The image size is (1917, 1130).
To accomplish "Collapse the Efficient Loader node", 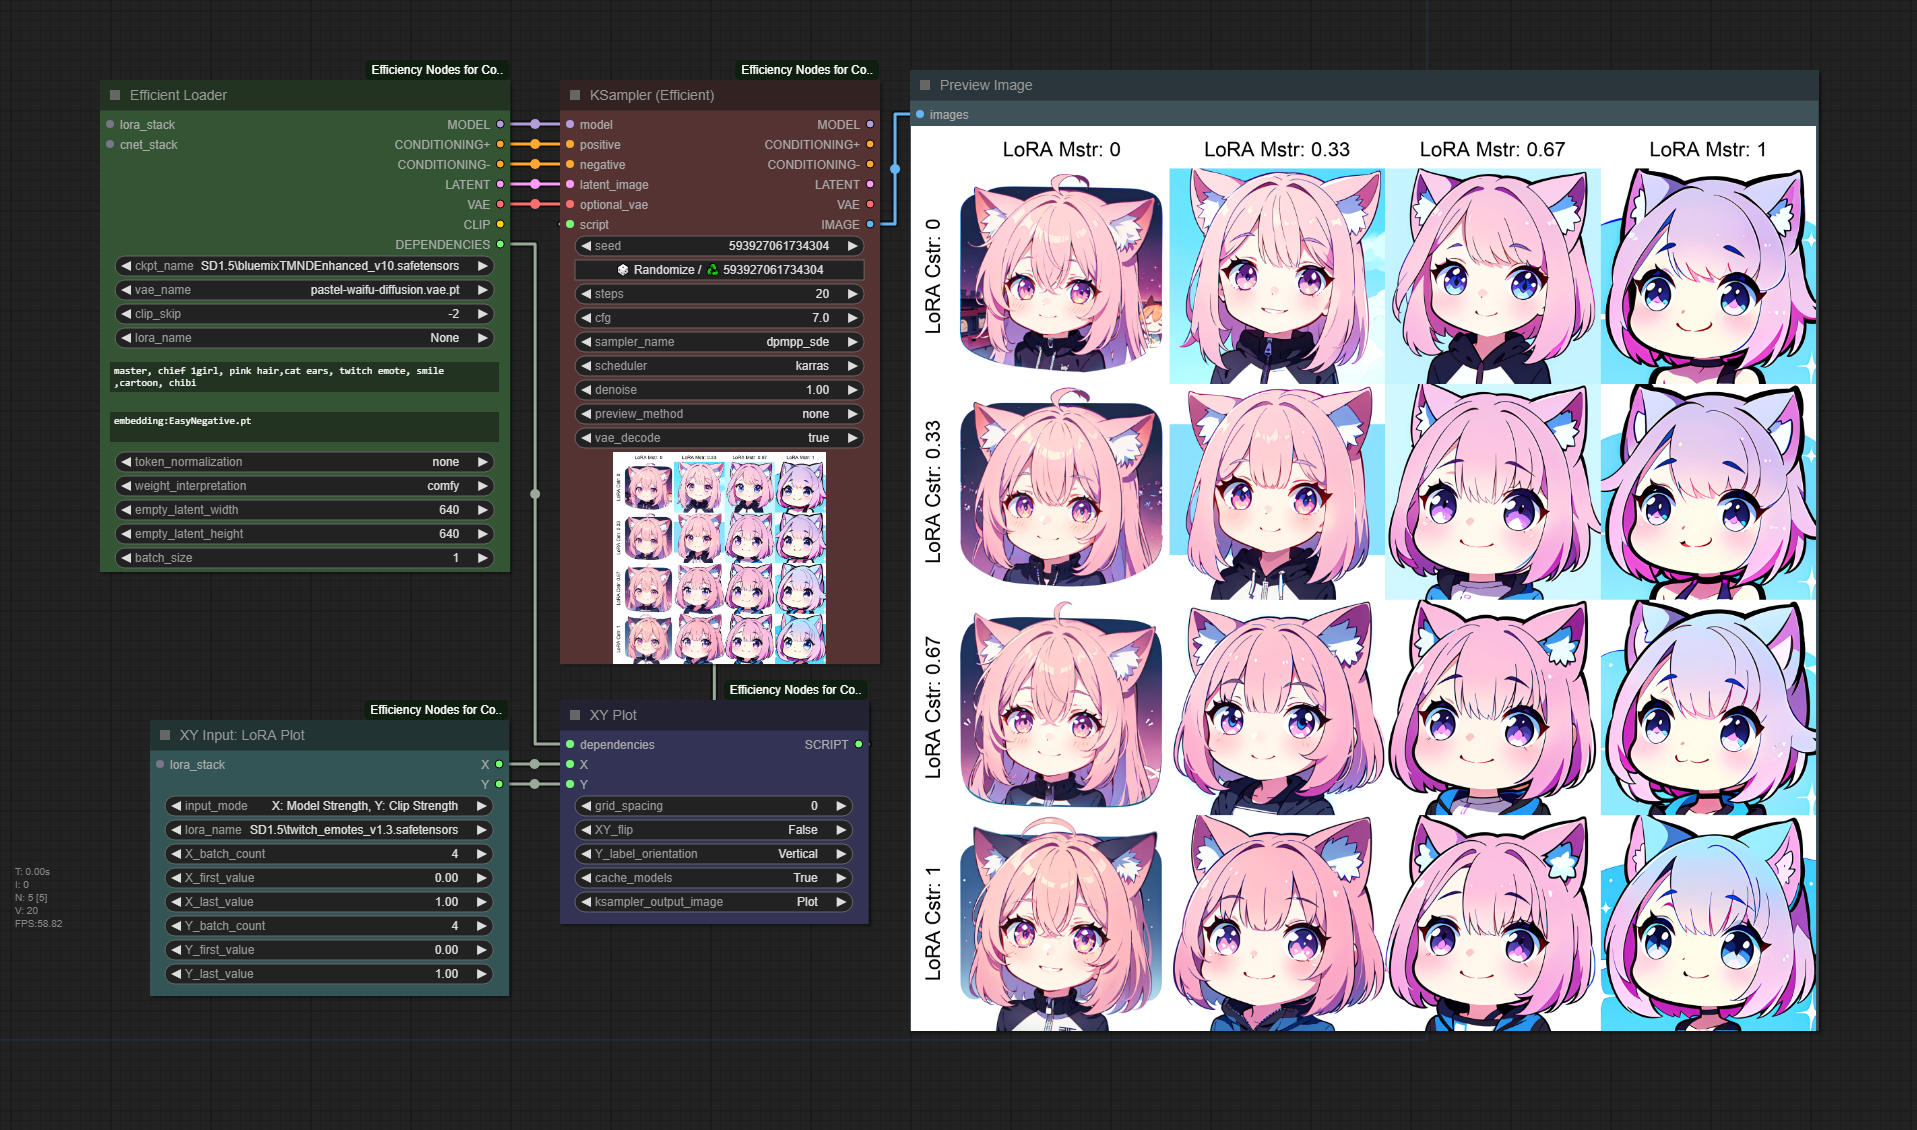I will coord(115,95).
